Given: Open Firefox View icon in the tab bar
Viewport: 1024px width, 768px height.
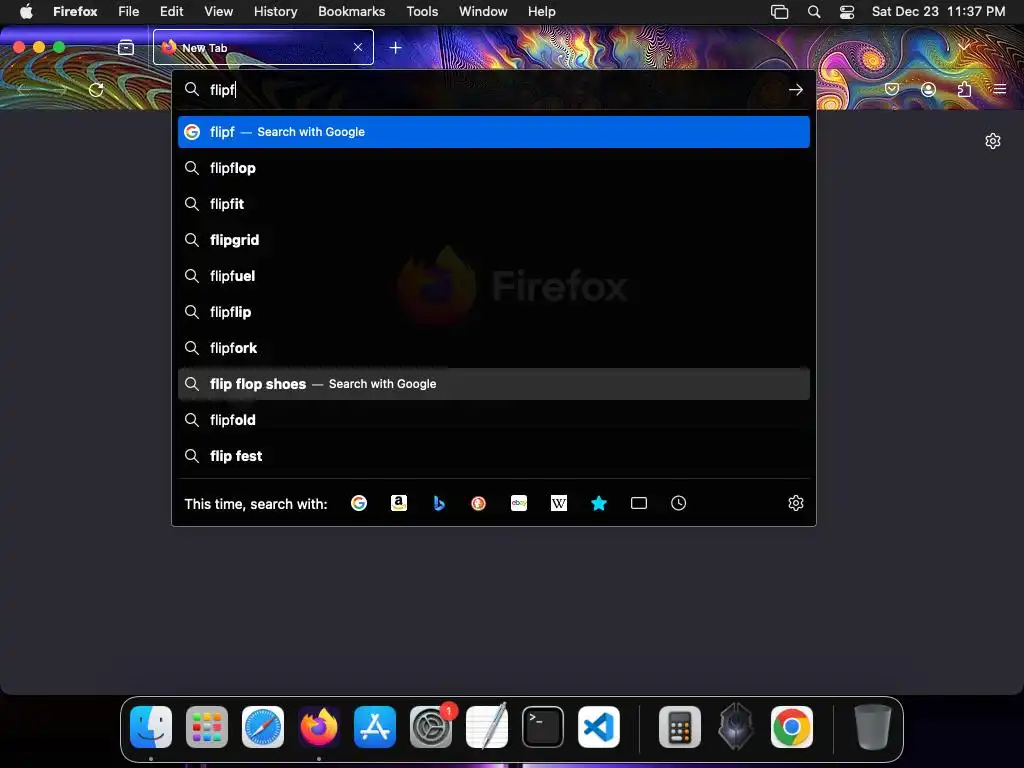Looking at the screenshot, I should click(126, 48).
